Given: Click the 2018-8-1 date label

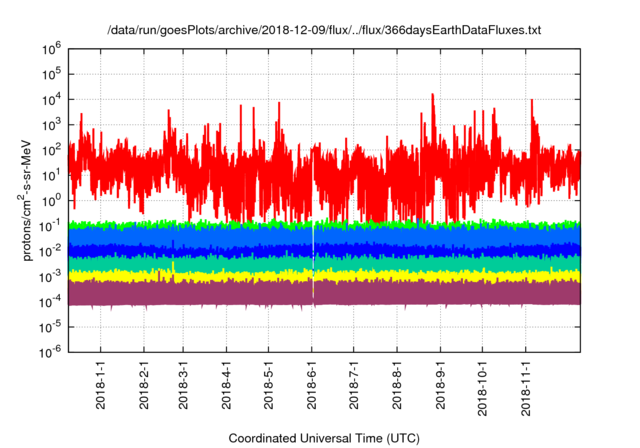Looking at the screenshot, I should click(397, 385).
